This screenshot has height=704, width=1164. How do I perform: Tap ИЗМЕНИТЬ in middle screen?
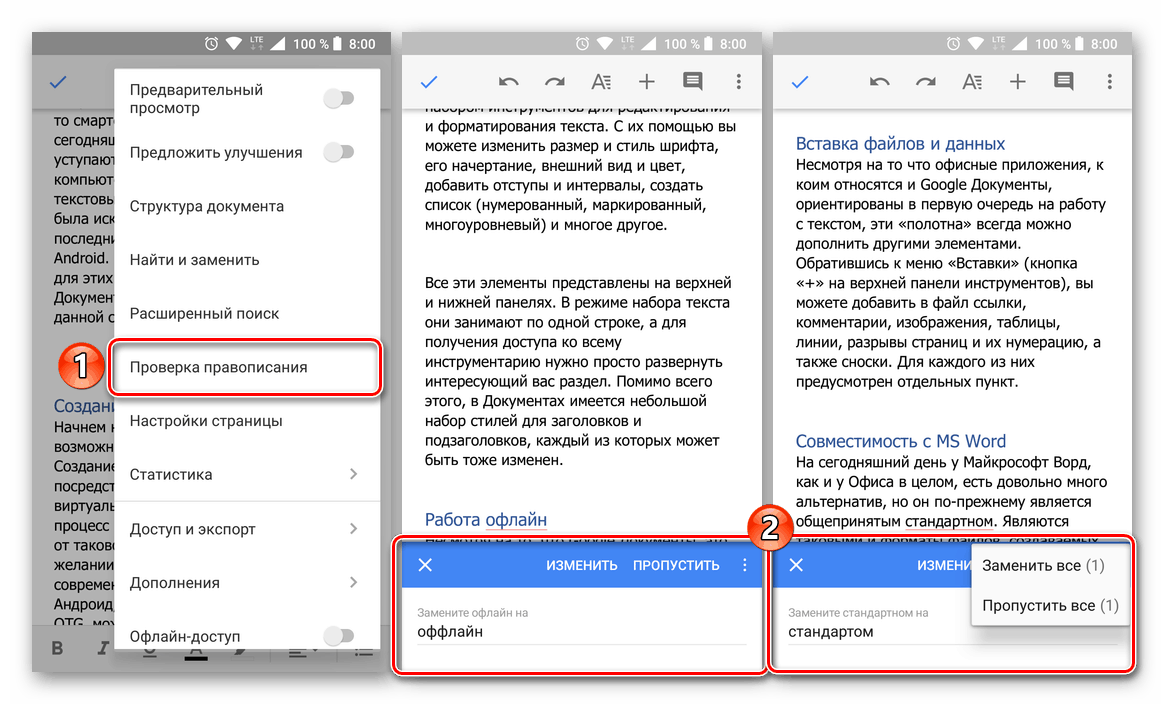pos(582,565)
